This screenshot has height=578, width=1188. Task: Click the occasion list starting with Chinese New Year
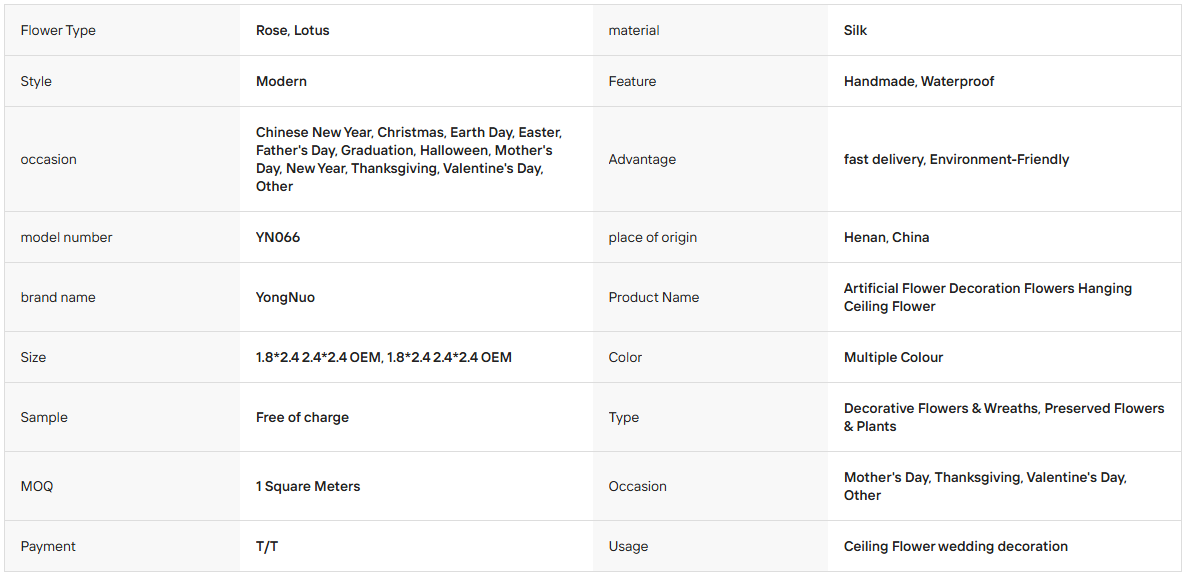point(409,159)
